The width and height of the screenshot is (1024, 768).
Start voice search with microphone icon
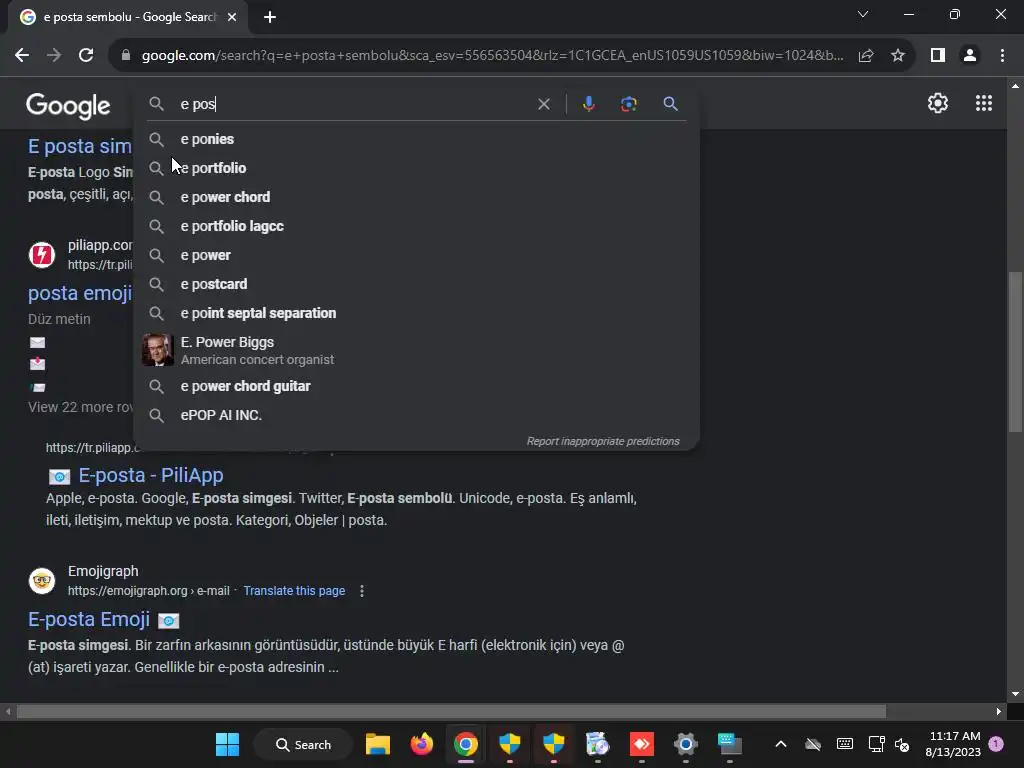(x=588, y=104)
